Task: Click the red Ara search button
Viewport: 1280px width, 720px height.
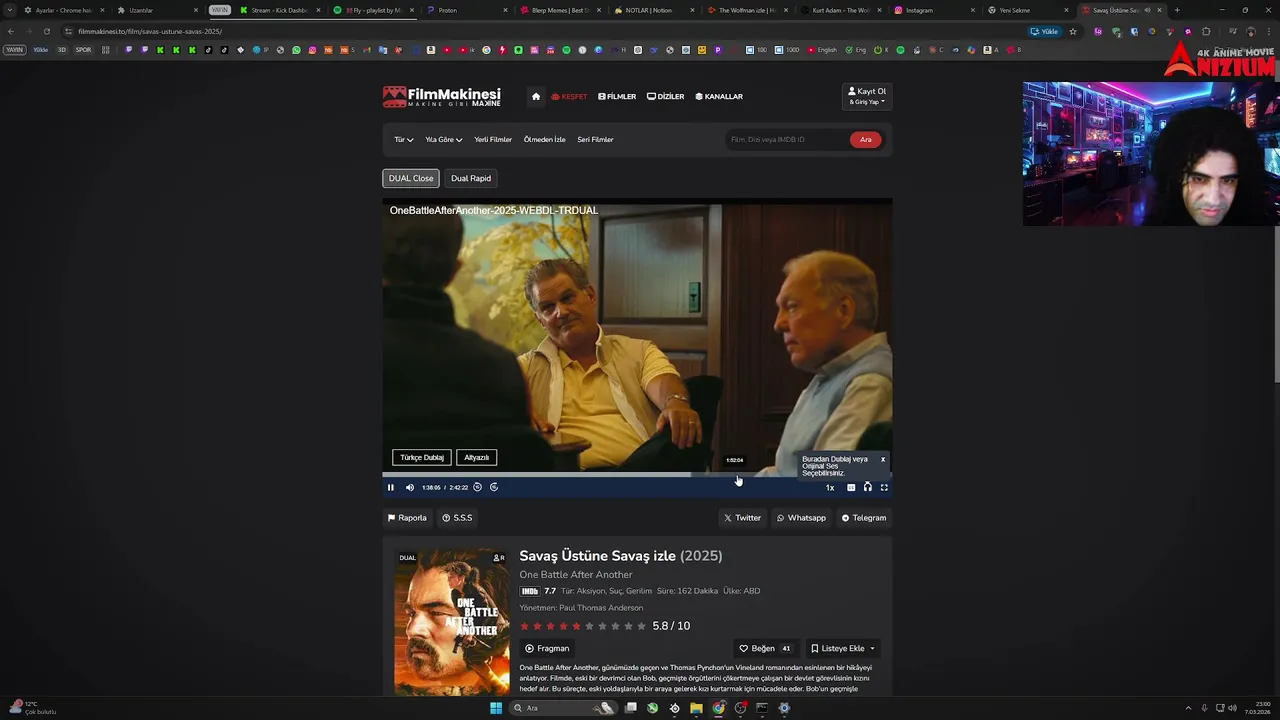Action: [866, 140]
